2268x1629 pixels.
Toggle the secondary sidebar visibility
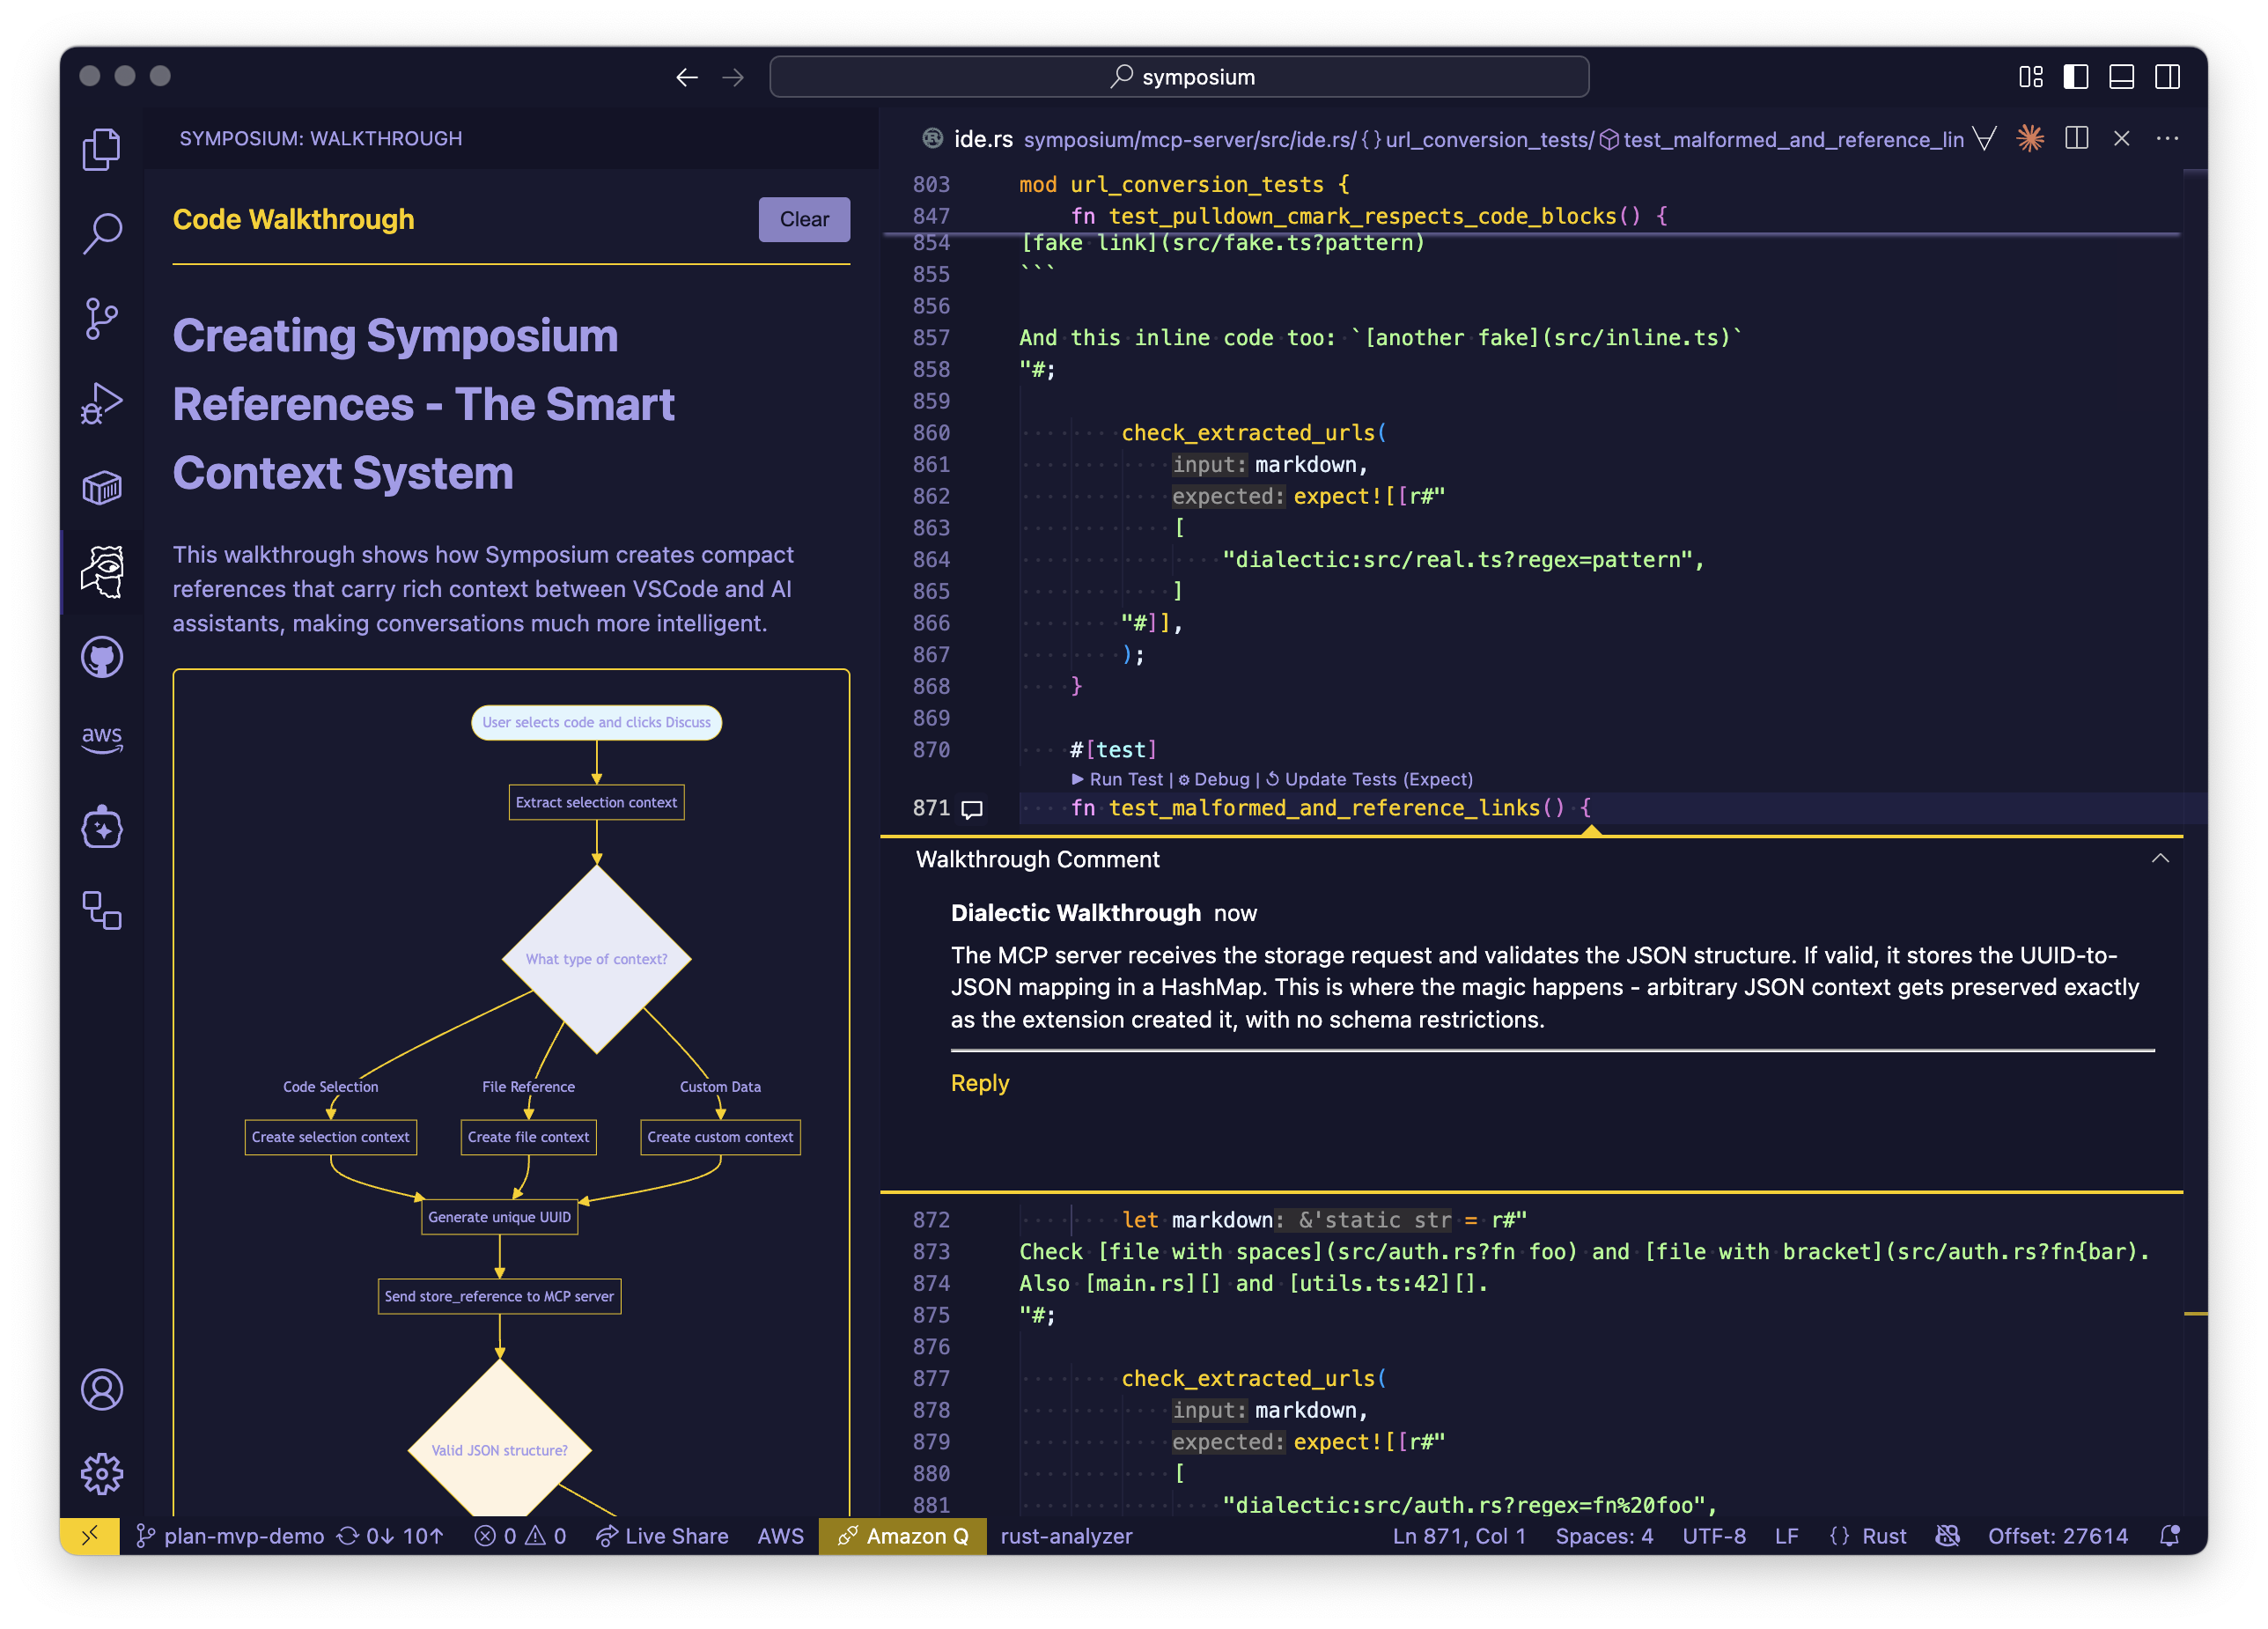pos(2168,77)
